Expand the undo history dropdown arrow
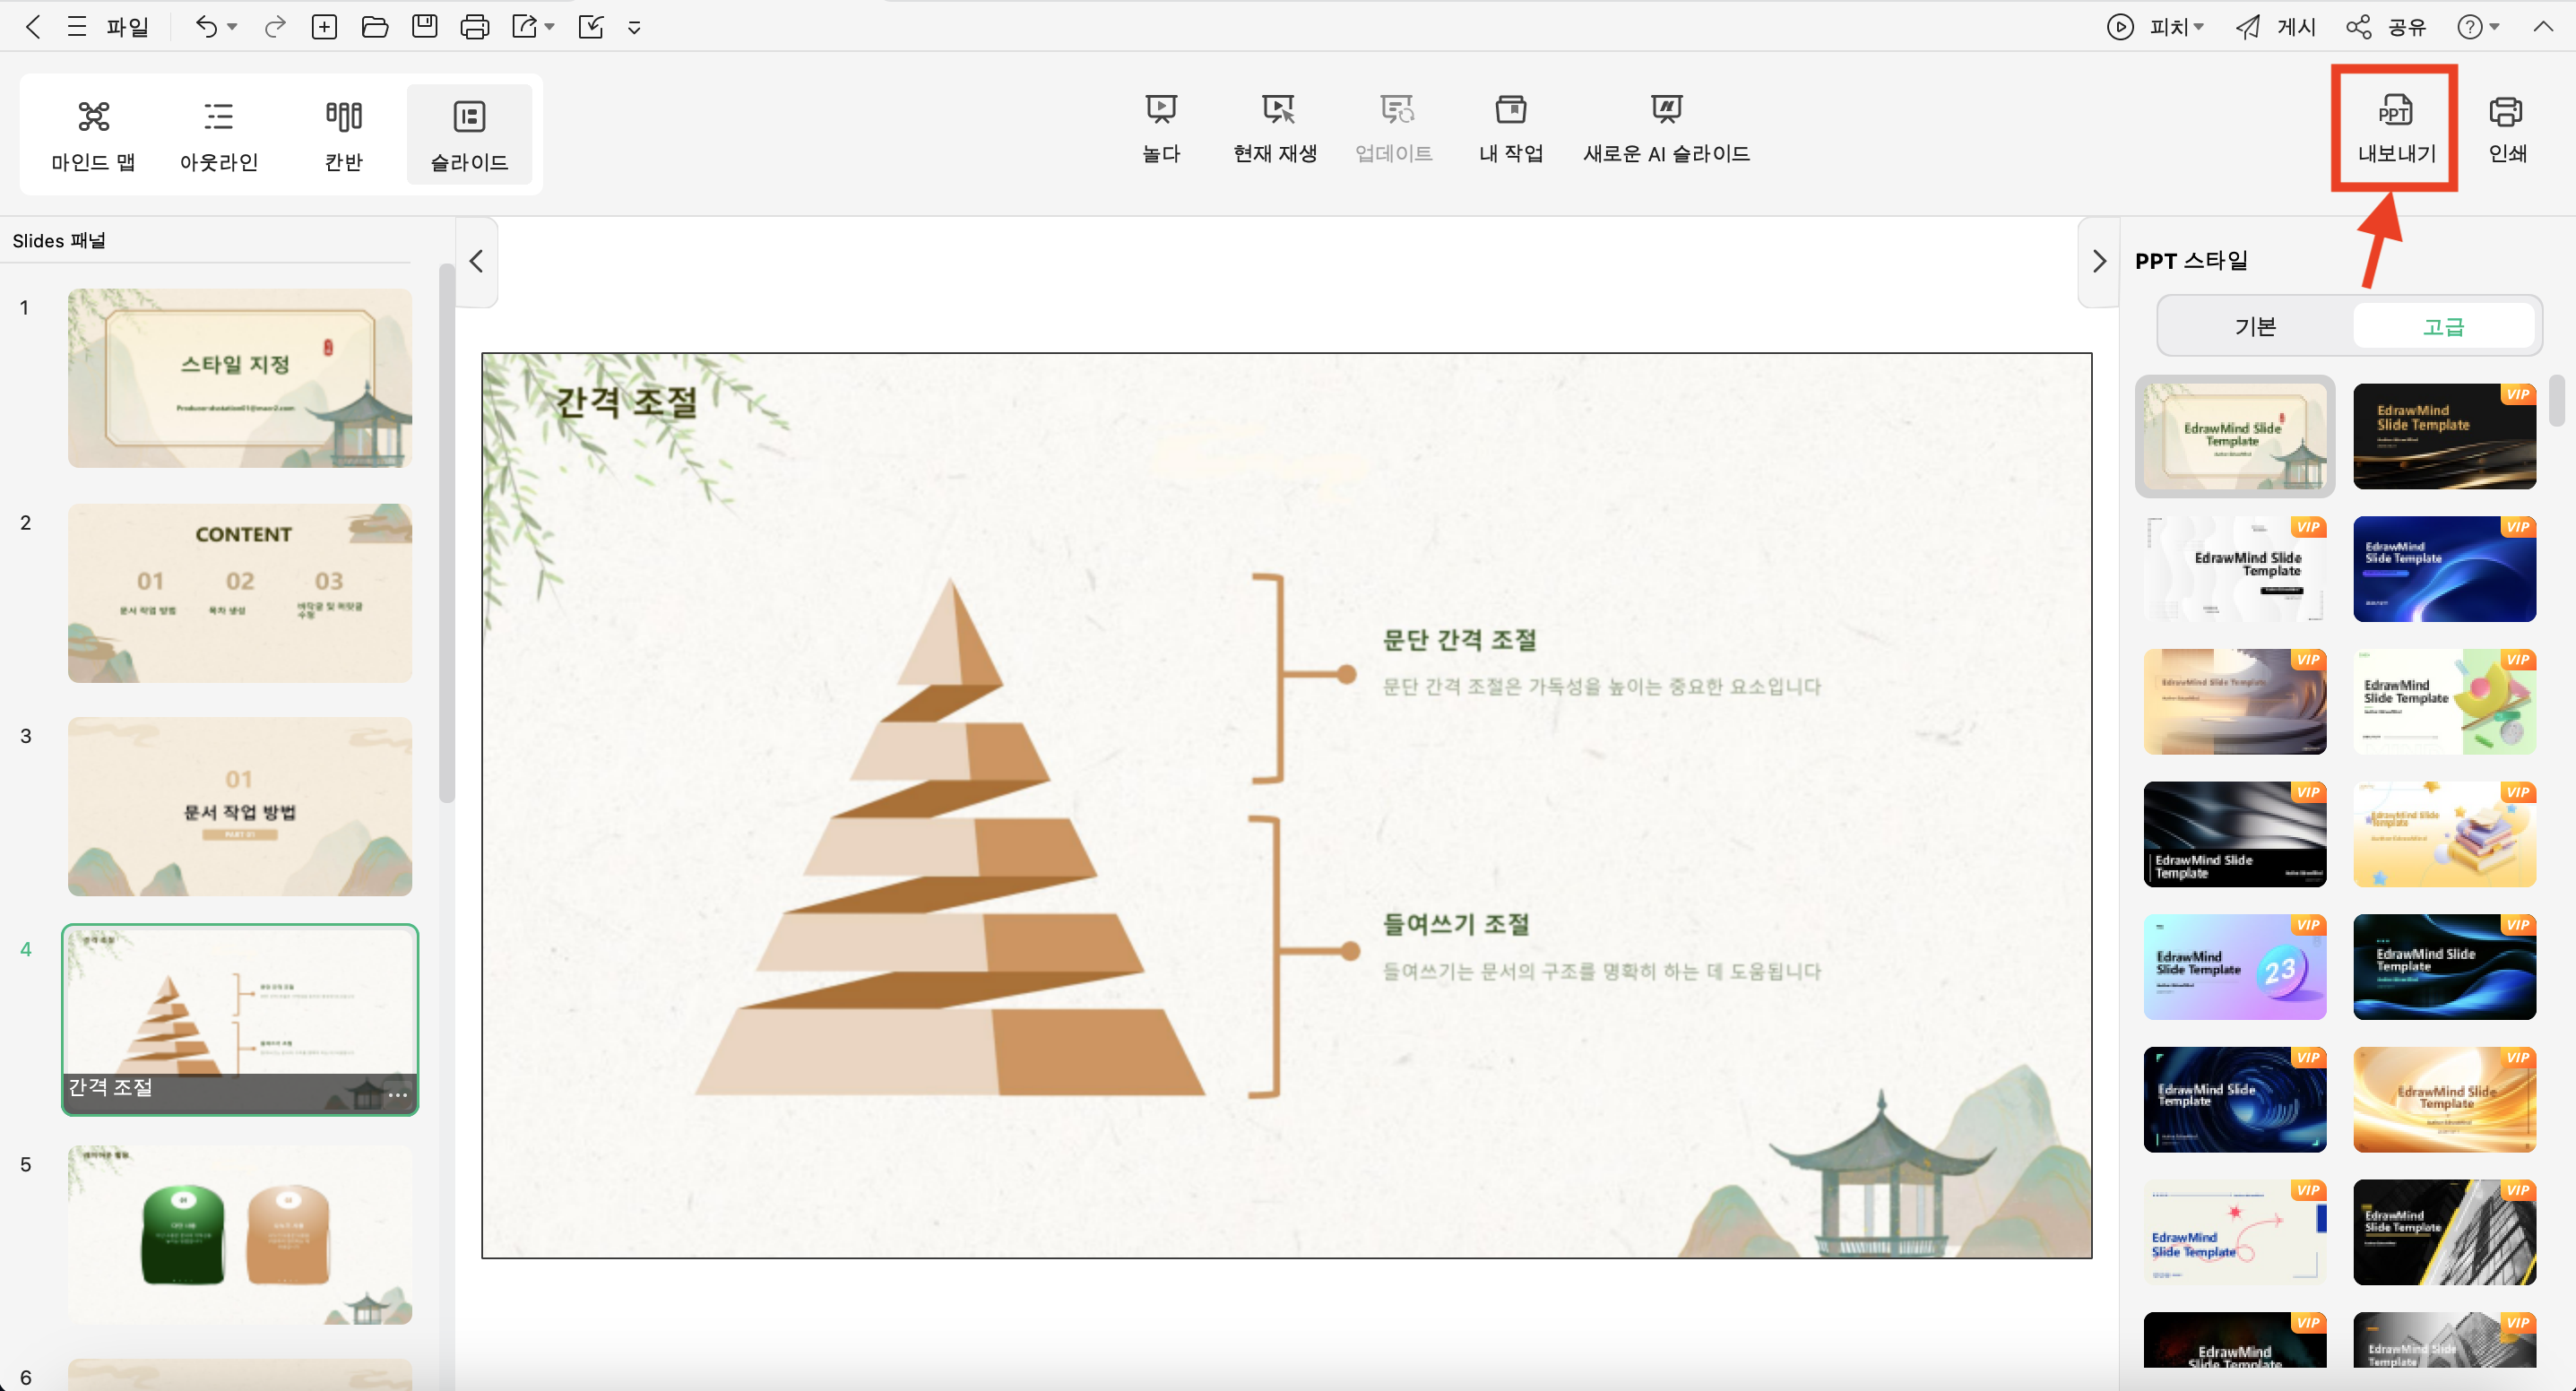2576x1391 pixels. 232,27
